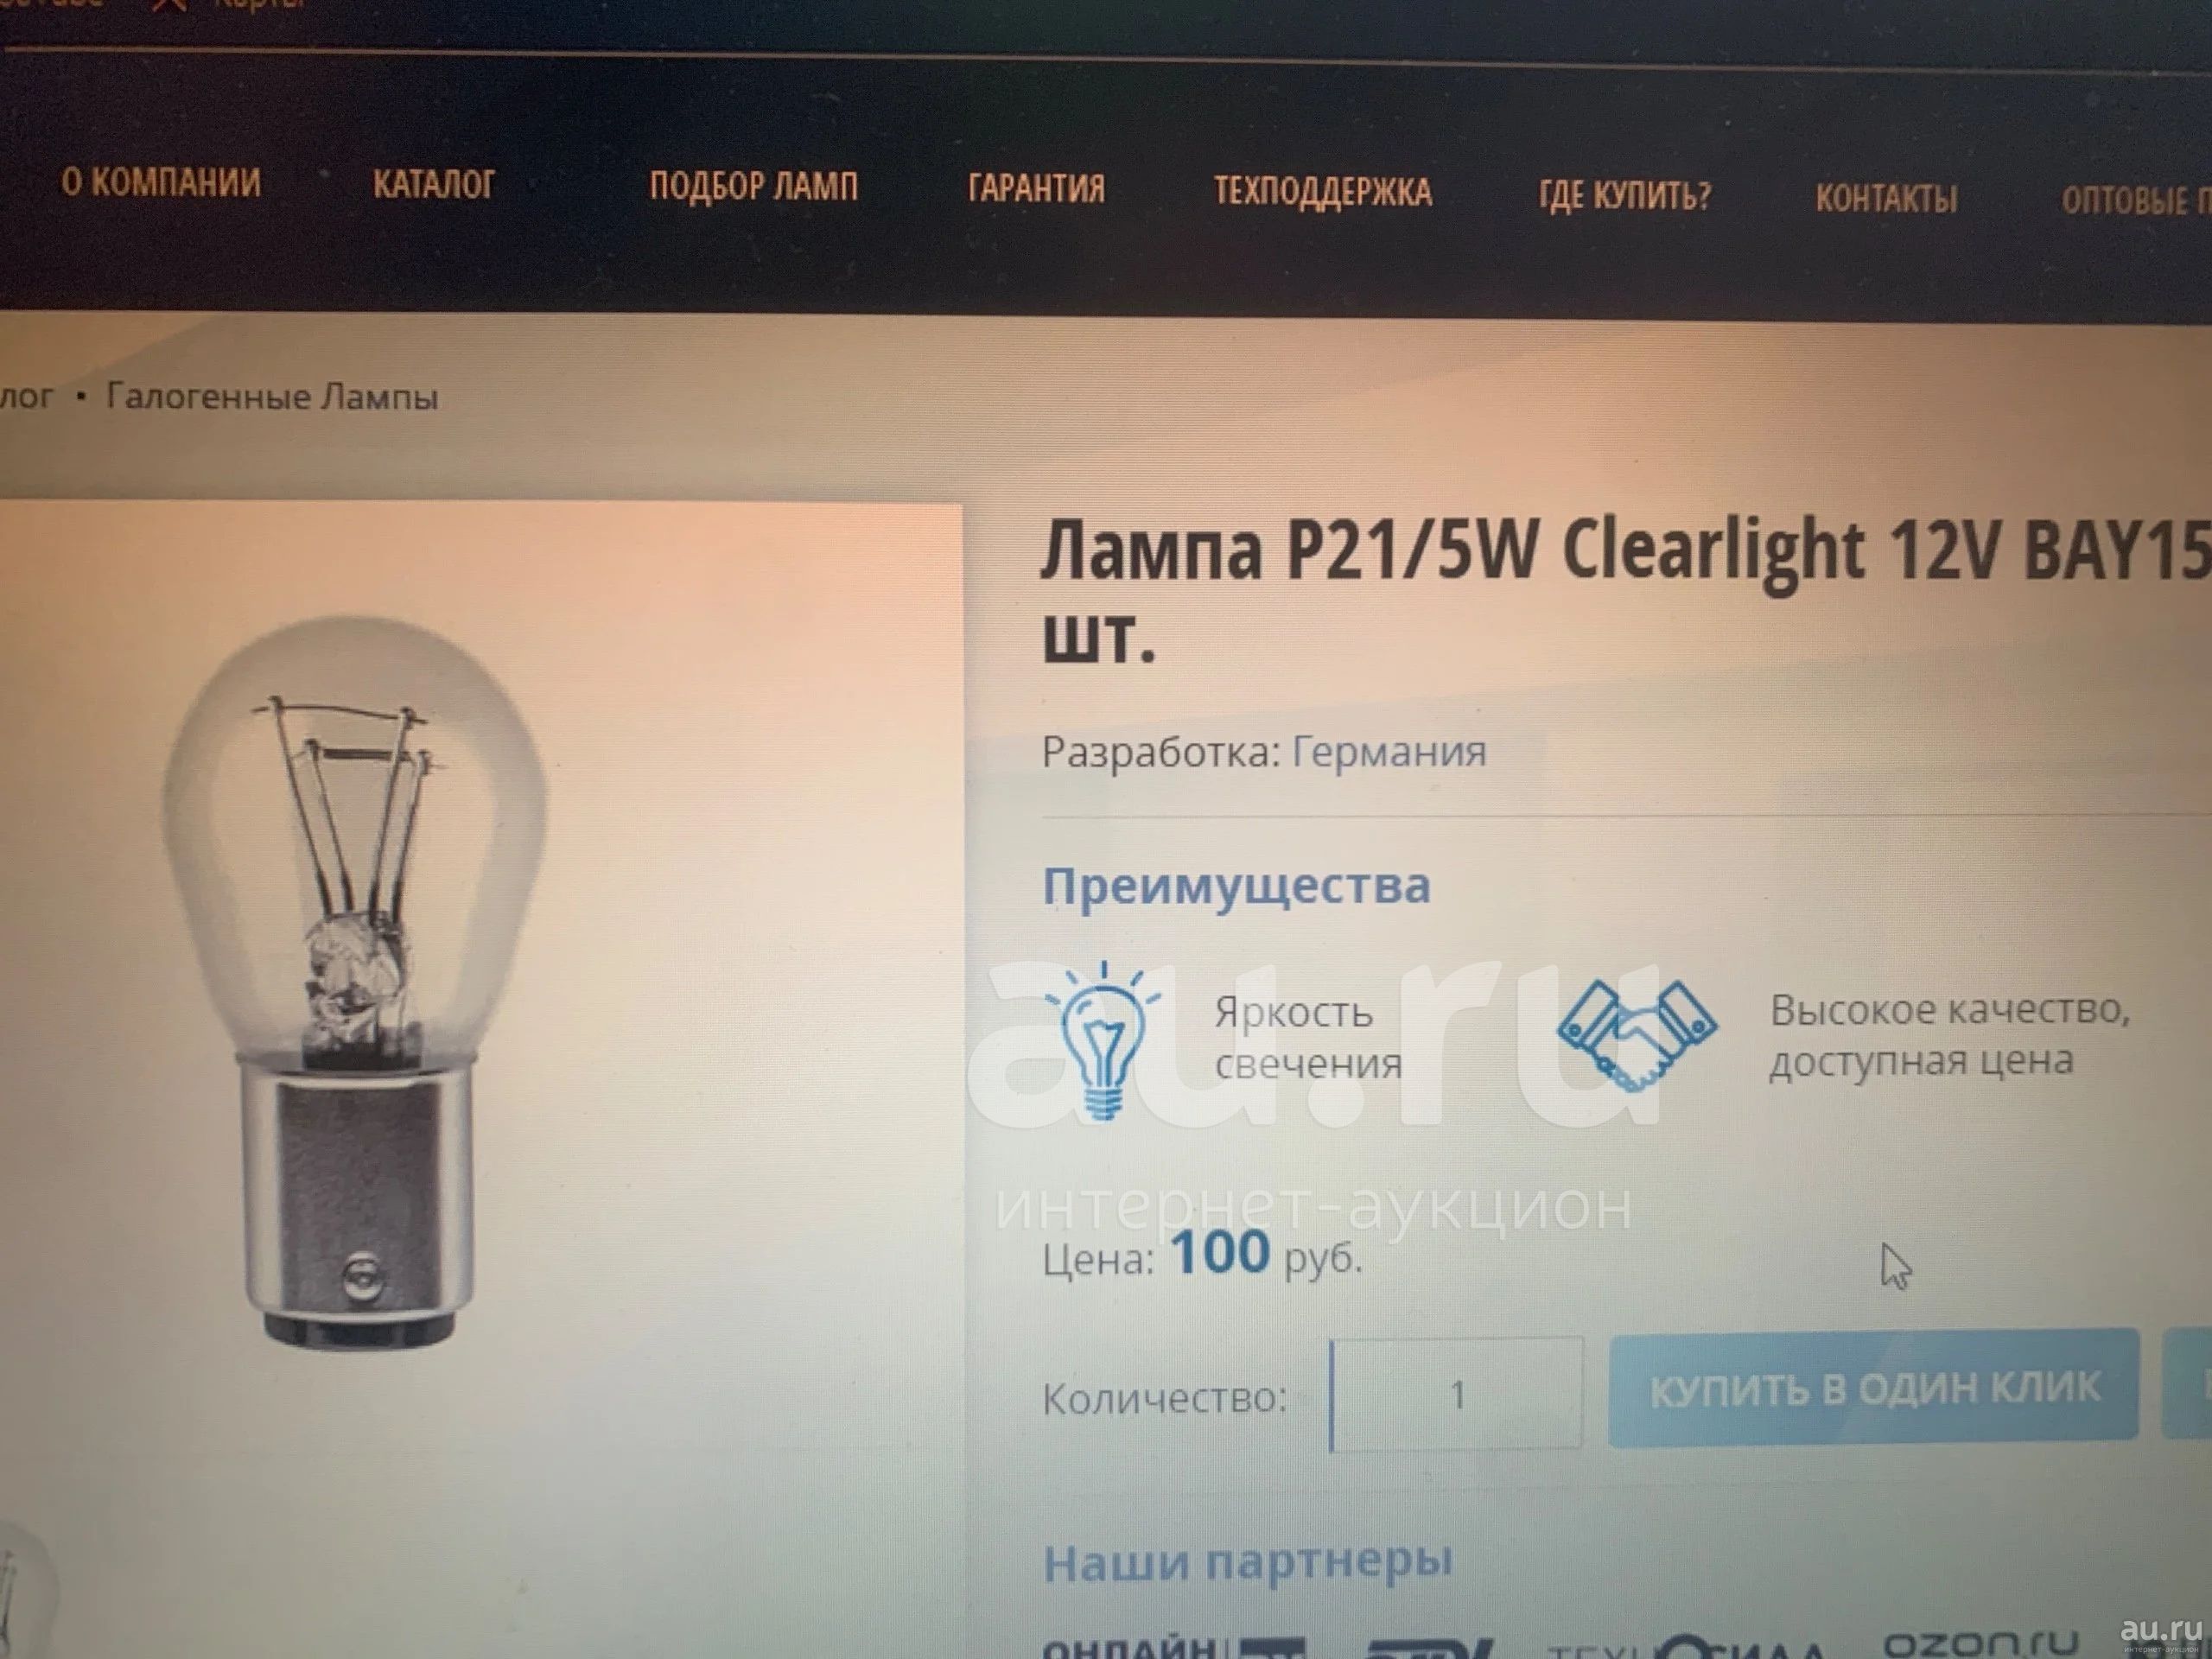The height and width of the screenshot is (1659, 2212).
Task: Click the light bulb brightness icon
Action: [1103, 1041]
